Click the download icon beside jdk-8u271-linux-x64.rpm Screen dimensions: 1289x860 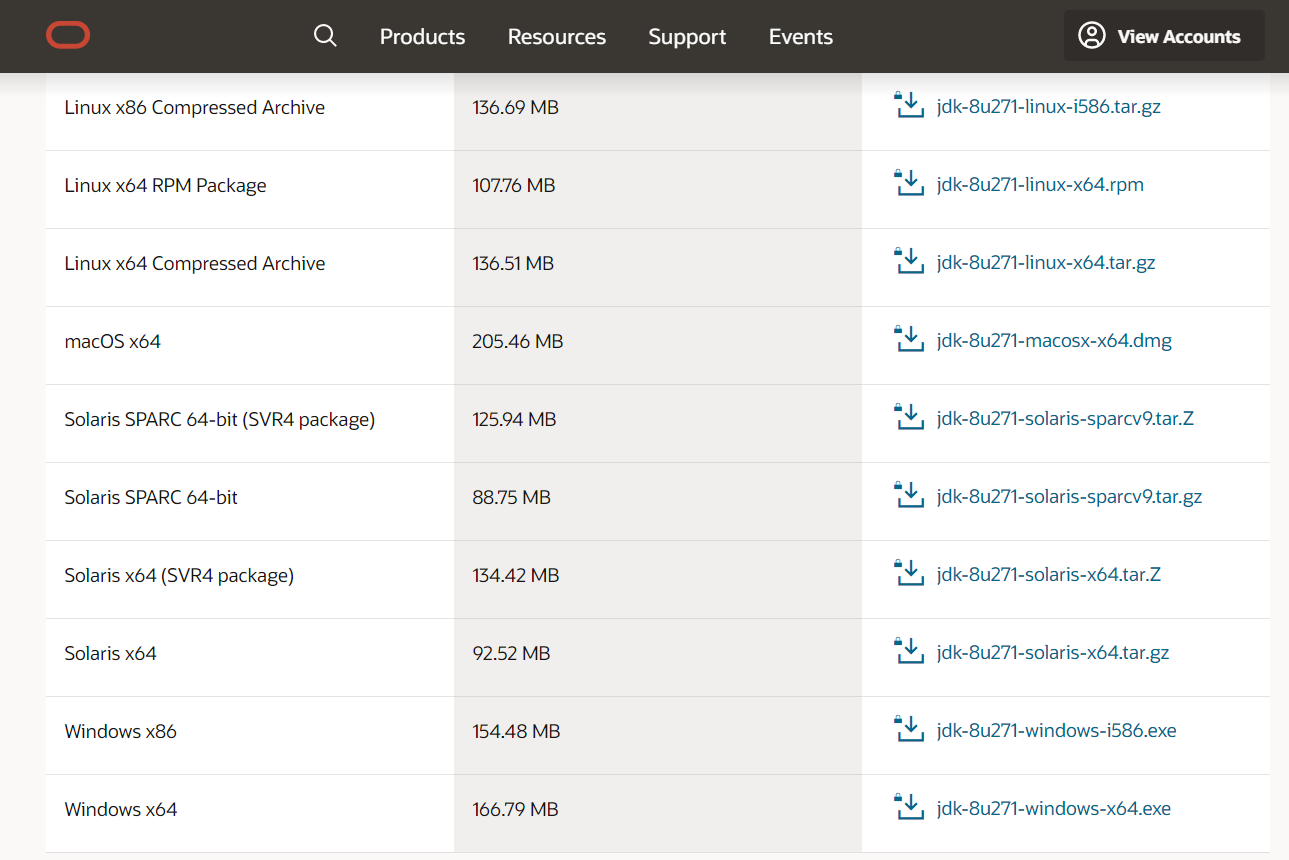(908, 184)
